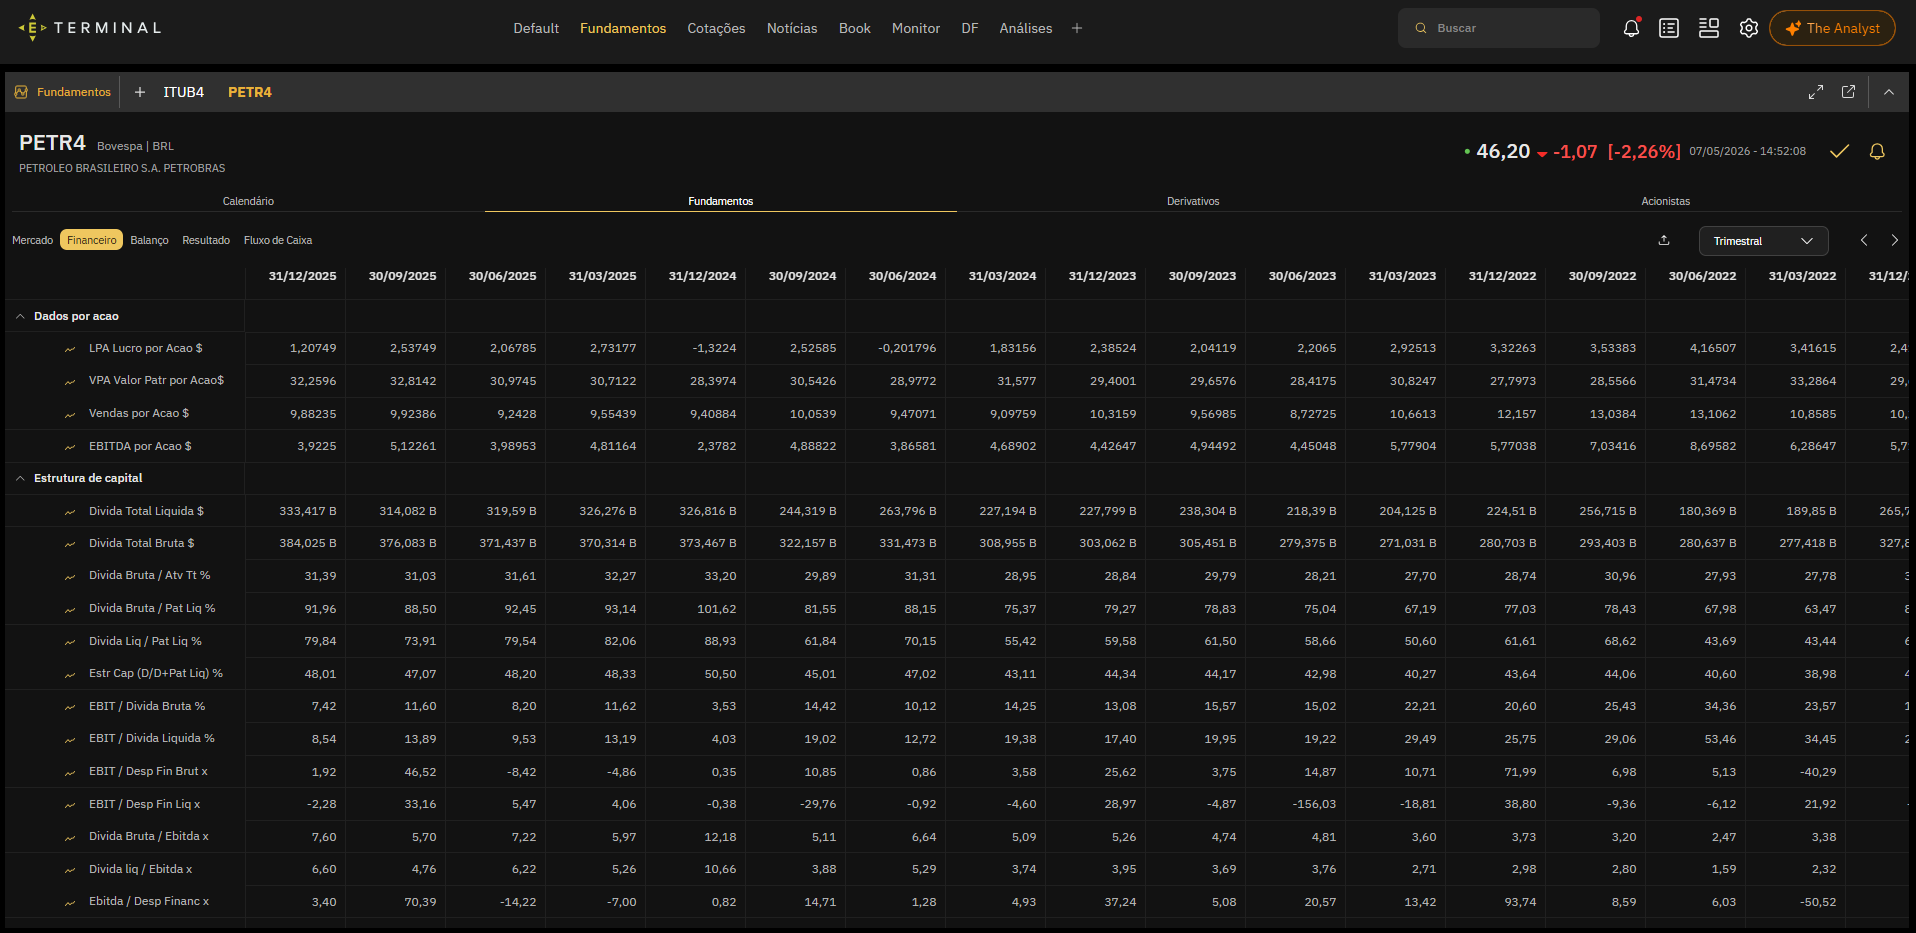Open chart for EBITDA por Acao
The image size is (1916, 933).
pos(70,447)
